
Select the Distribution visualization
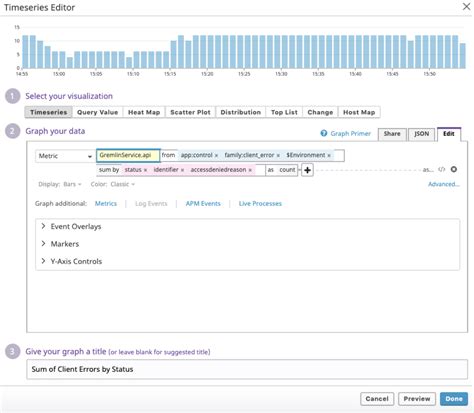(241, 112)
